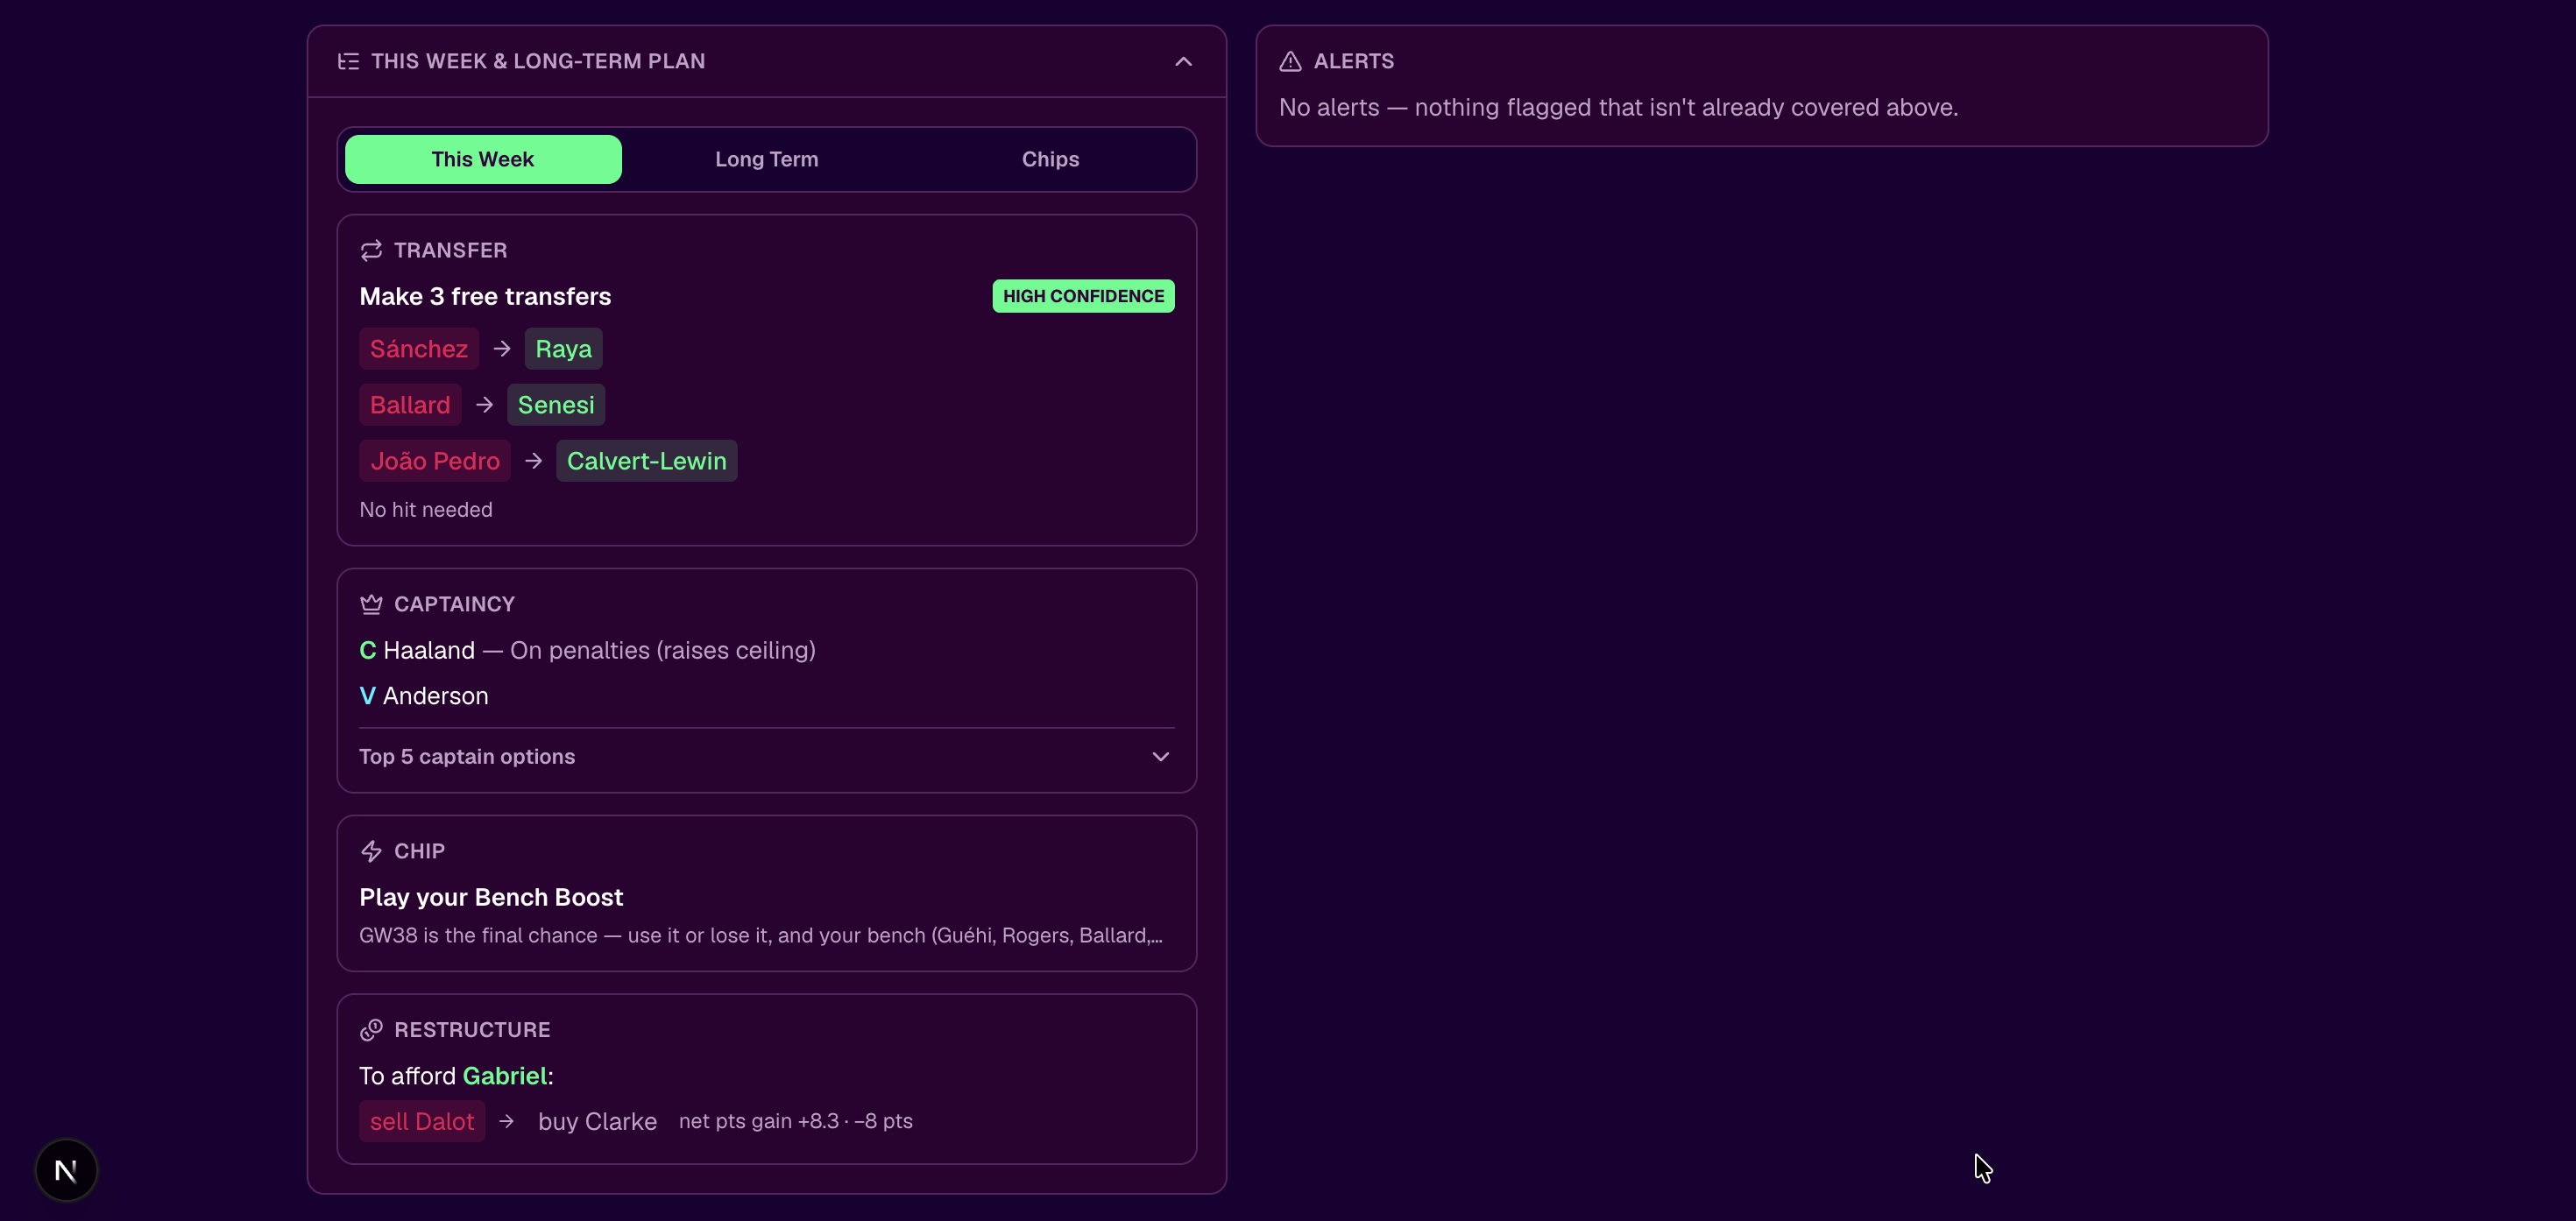2576x1221 pixels.
Task: Click the restructure coins icon
Action: [371, 1030]
